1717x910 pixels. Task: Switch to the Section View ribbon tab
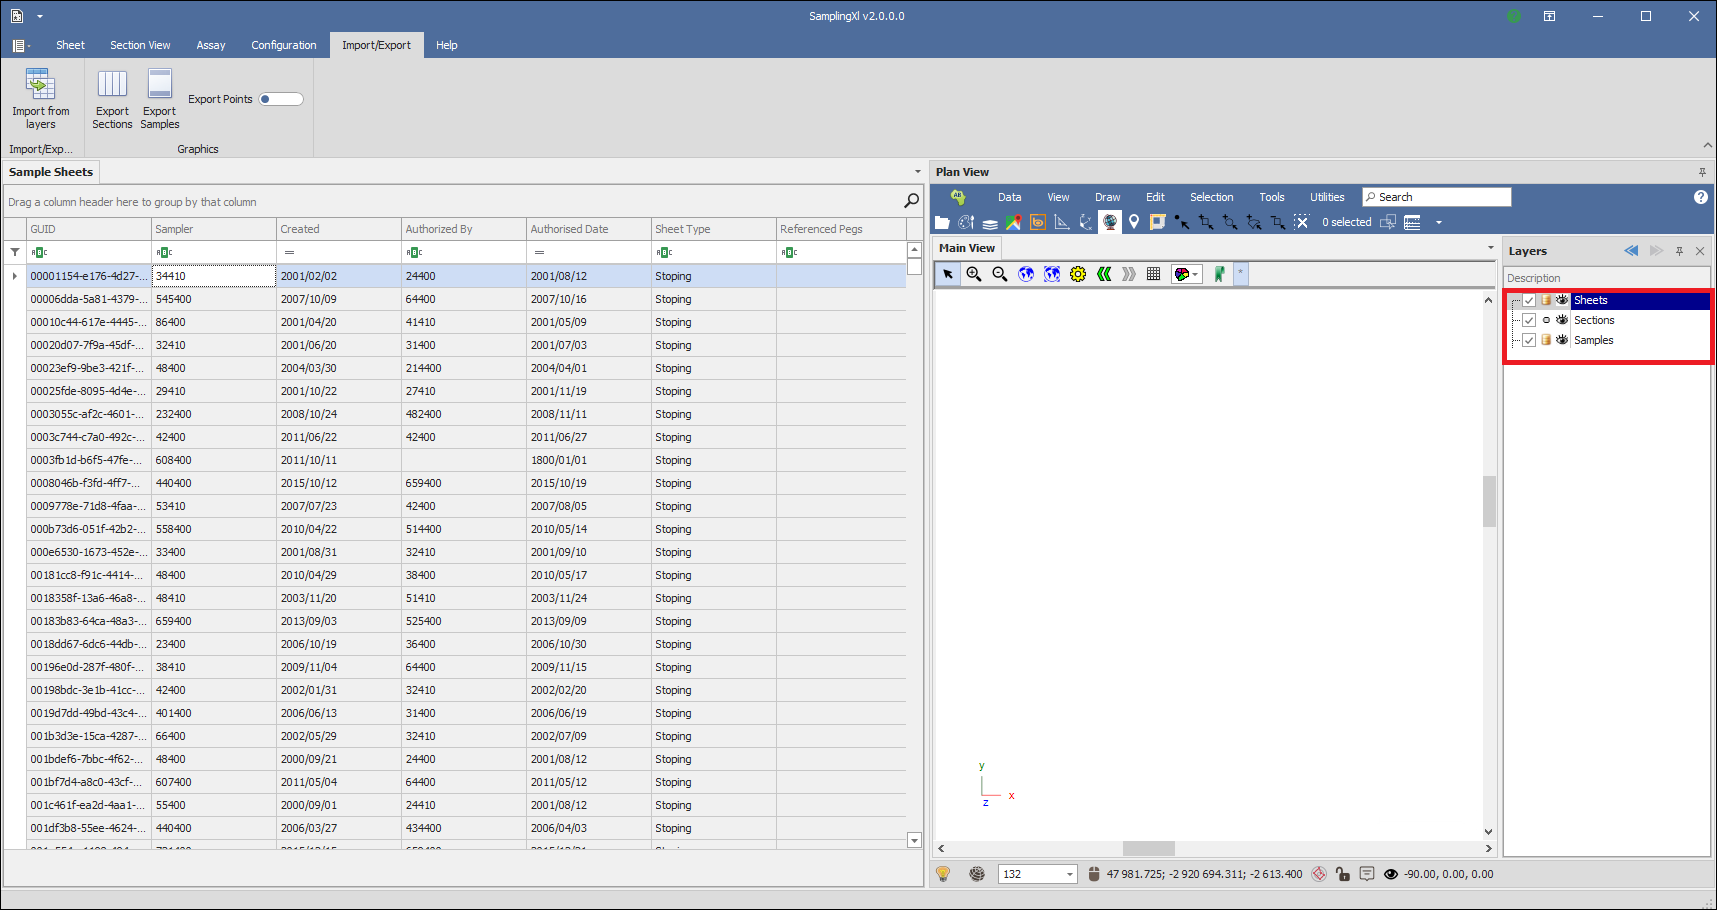coord(140,45)
